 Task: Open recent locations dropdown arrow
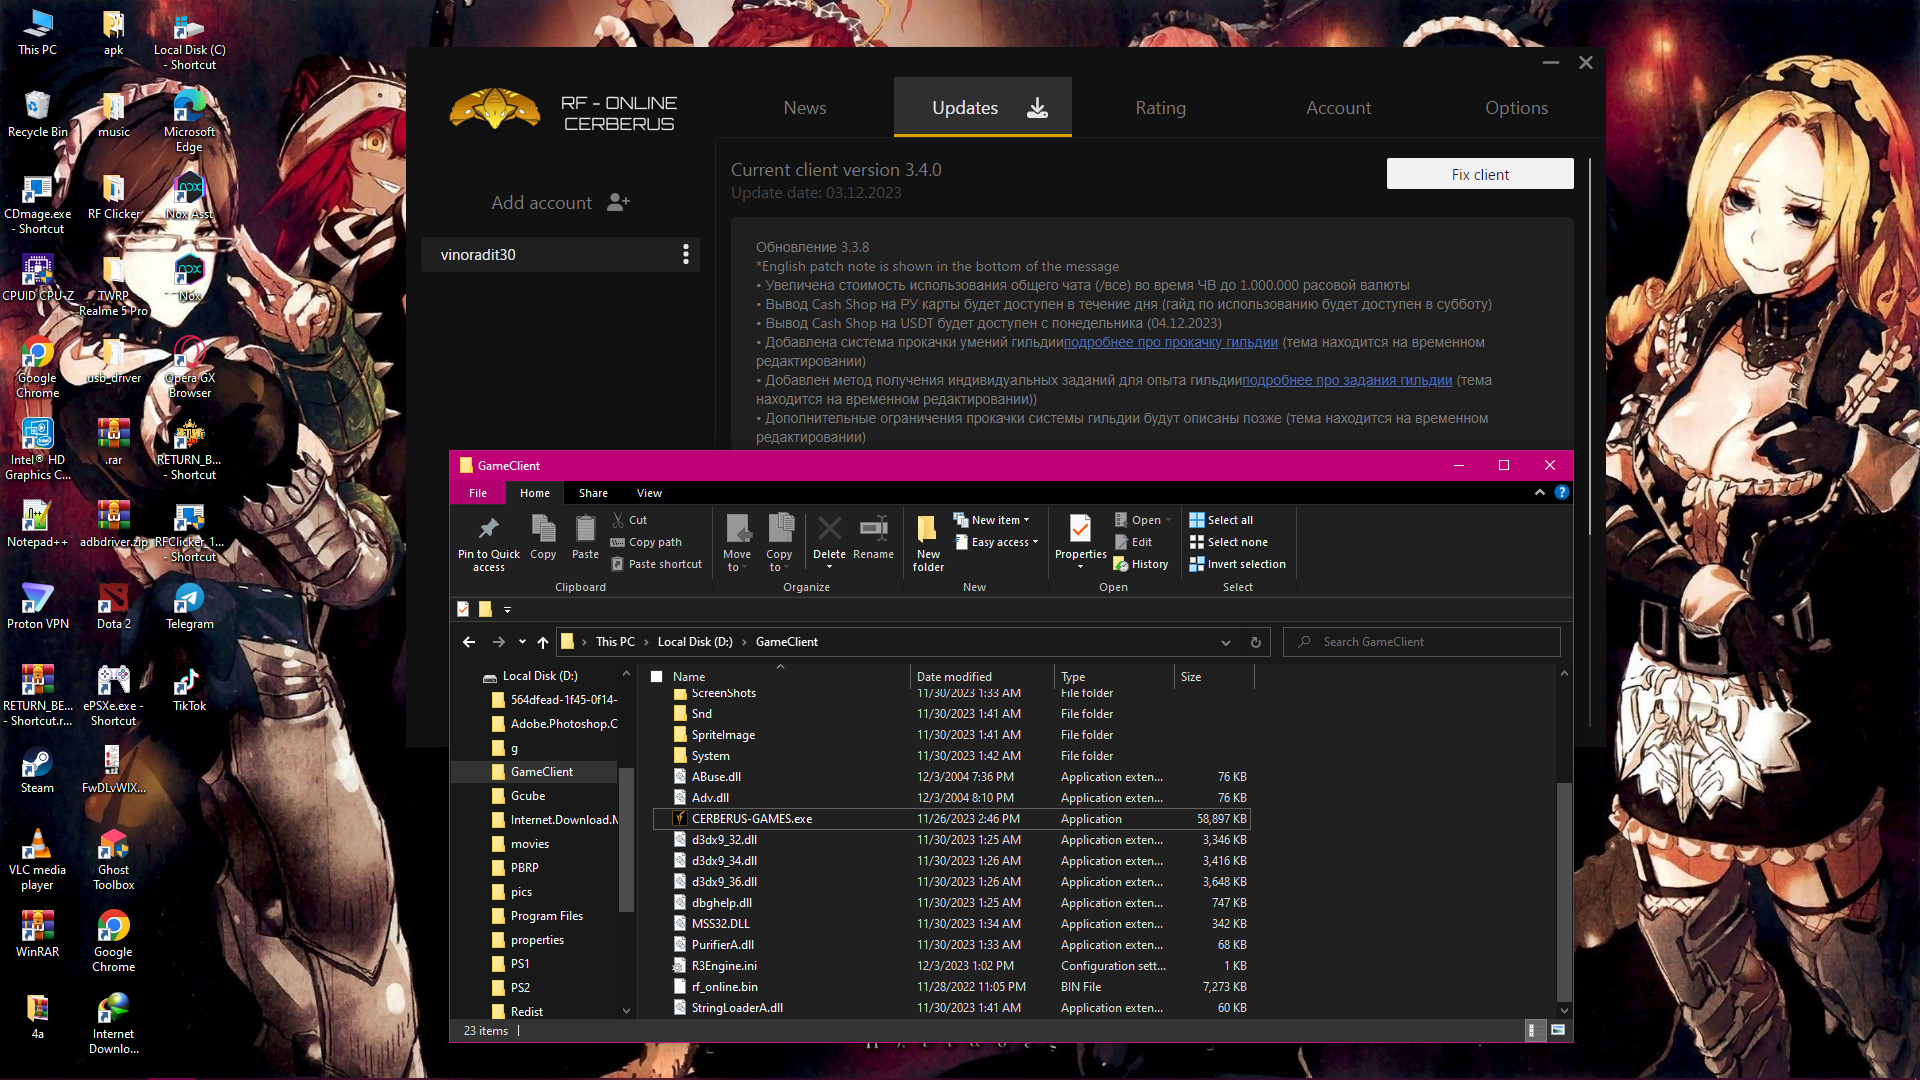[x=522, y=642]
